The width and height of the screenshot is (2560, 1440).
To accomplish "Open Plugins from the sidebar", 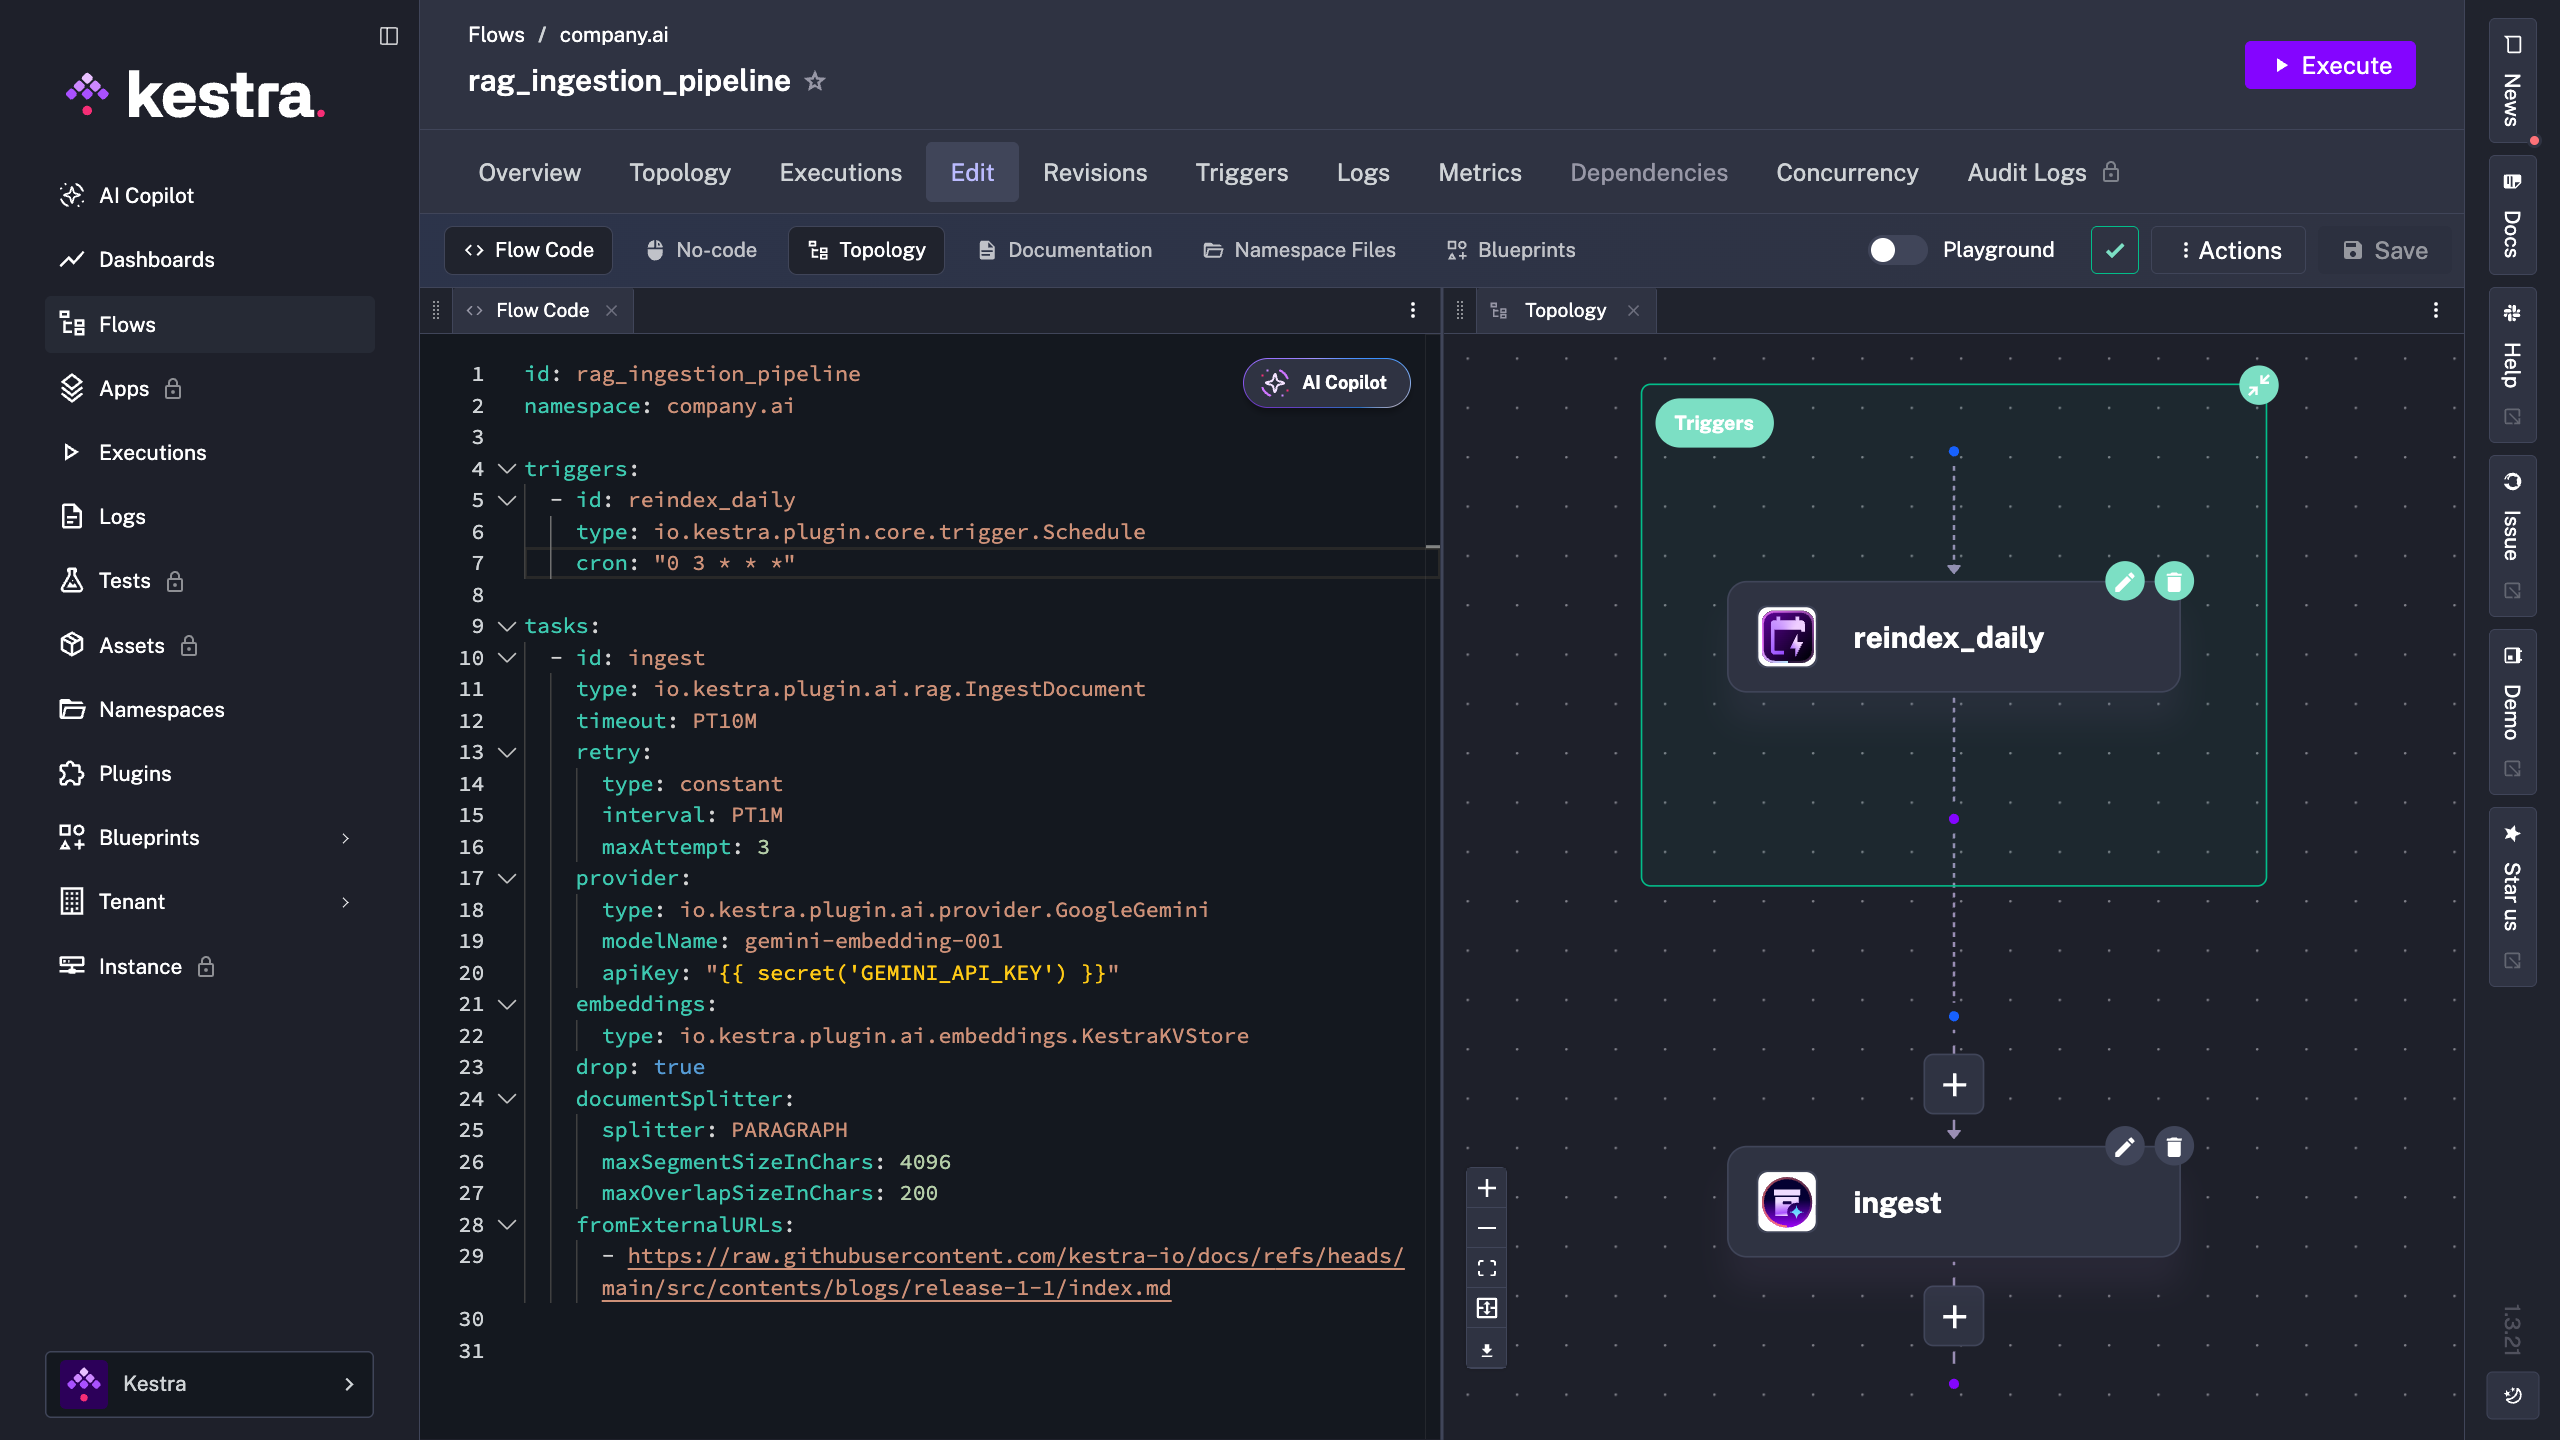I will [x=209, y=774].
